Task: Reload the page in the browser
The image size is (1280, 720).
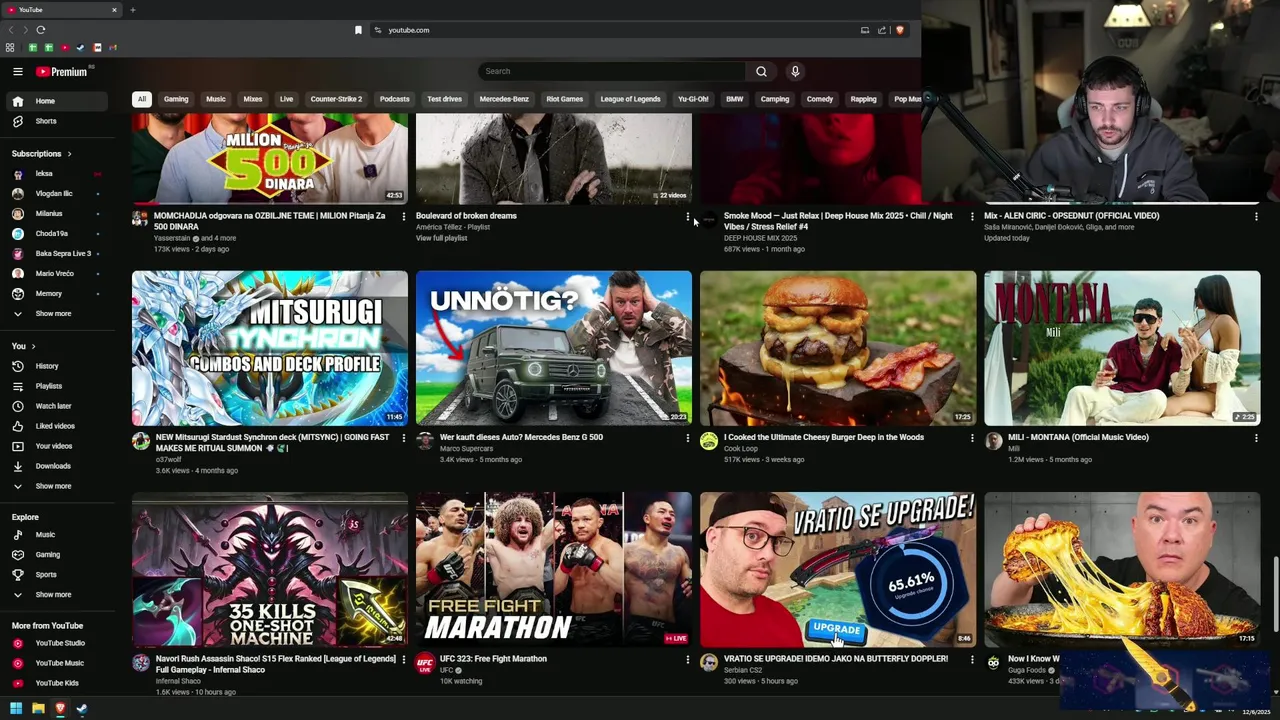Action: [x=41, y=30]
